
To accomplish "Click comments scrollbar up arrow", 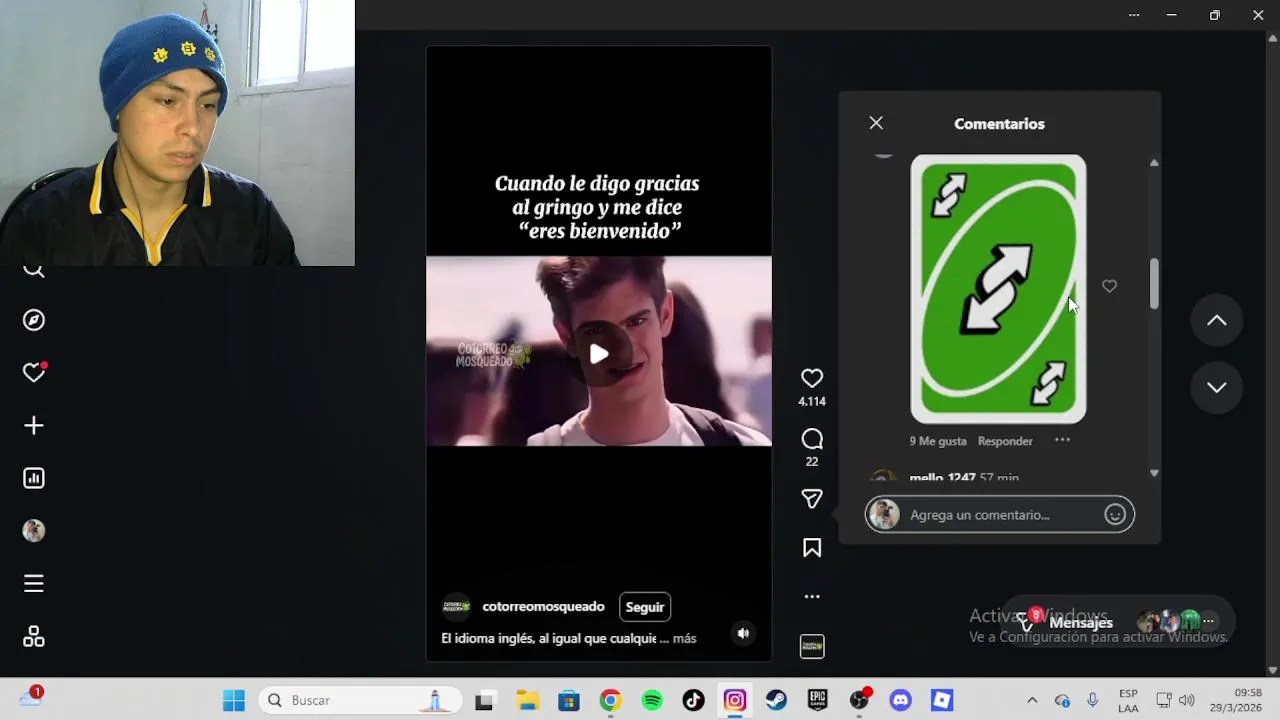I will pyautogui.click(x=1154, y=163).
